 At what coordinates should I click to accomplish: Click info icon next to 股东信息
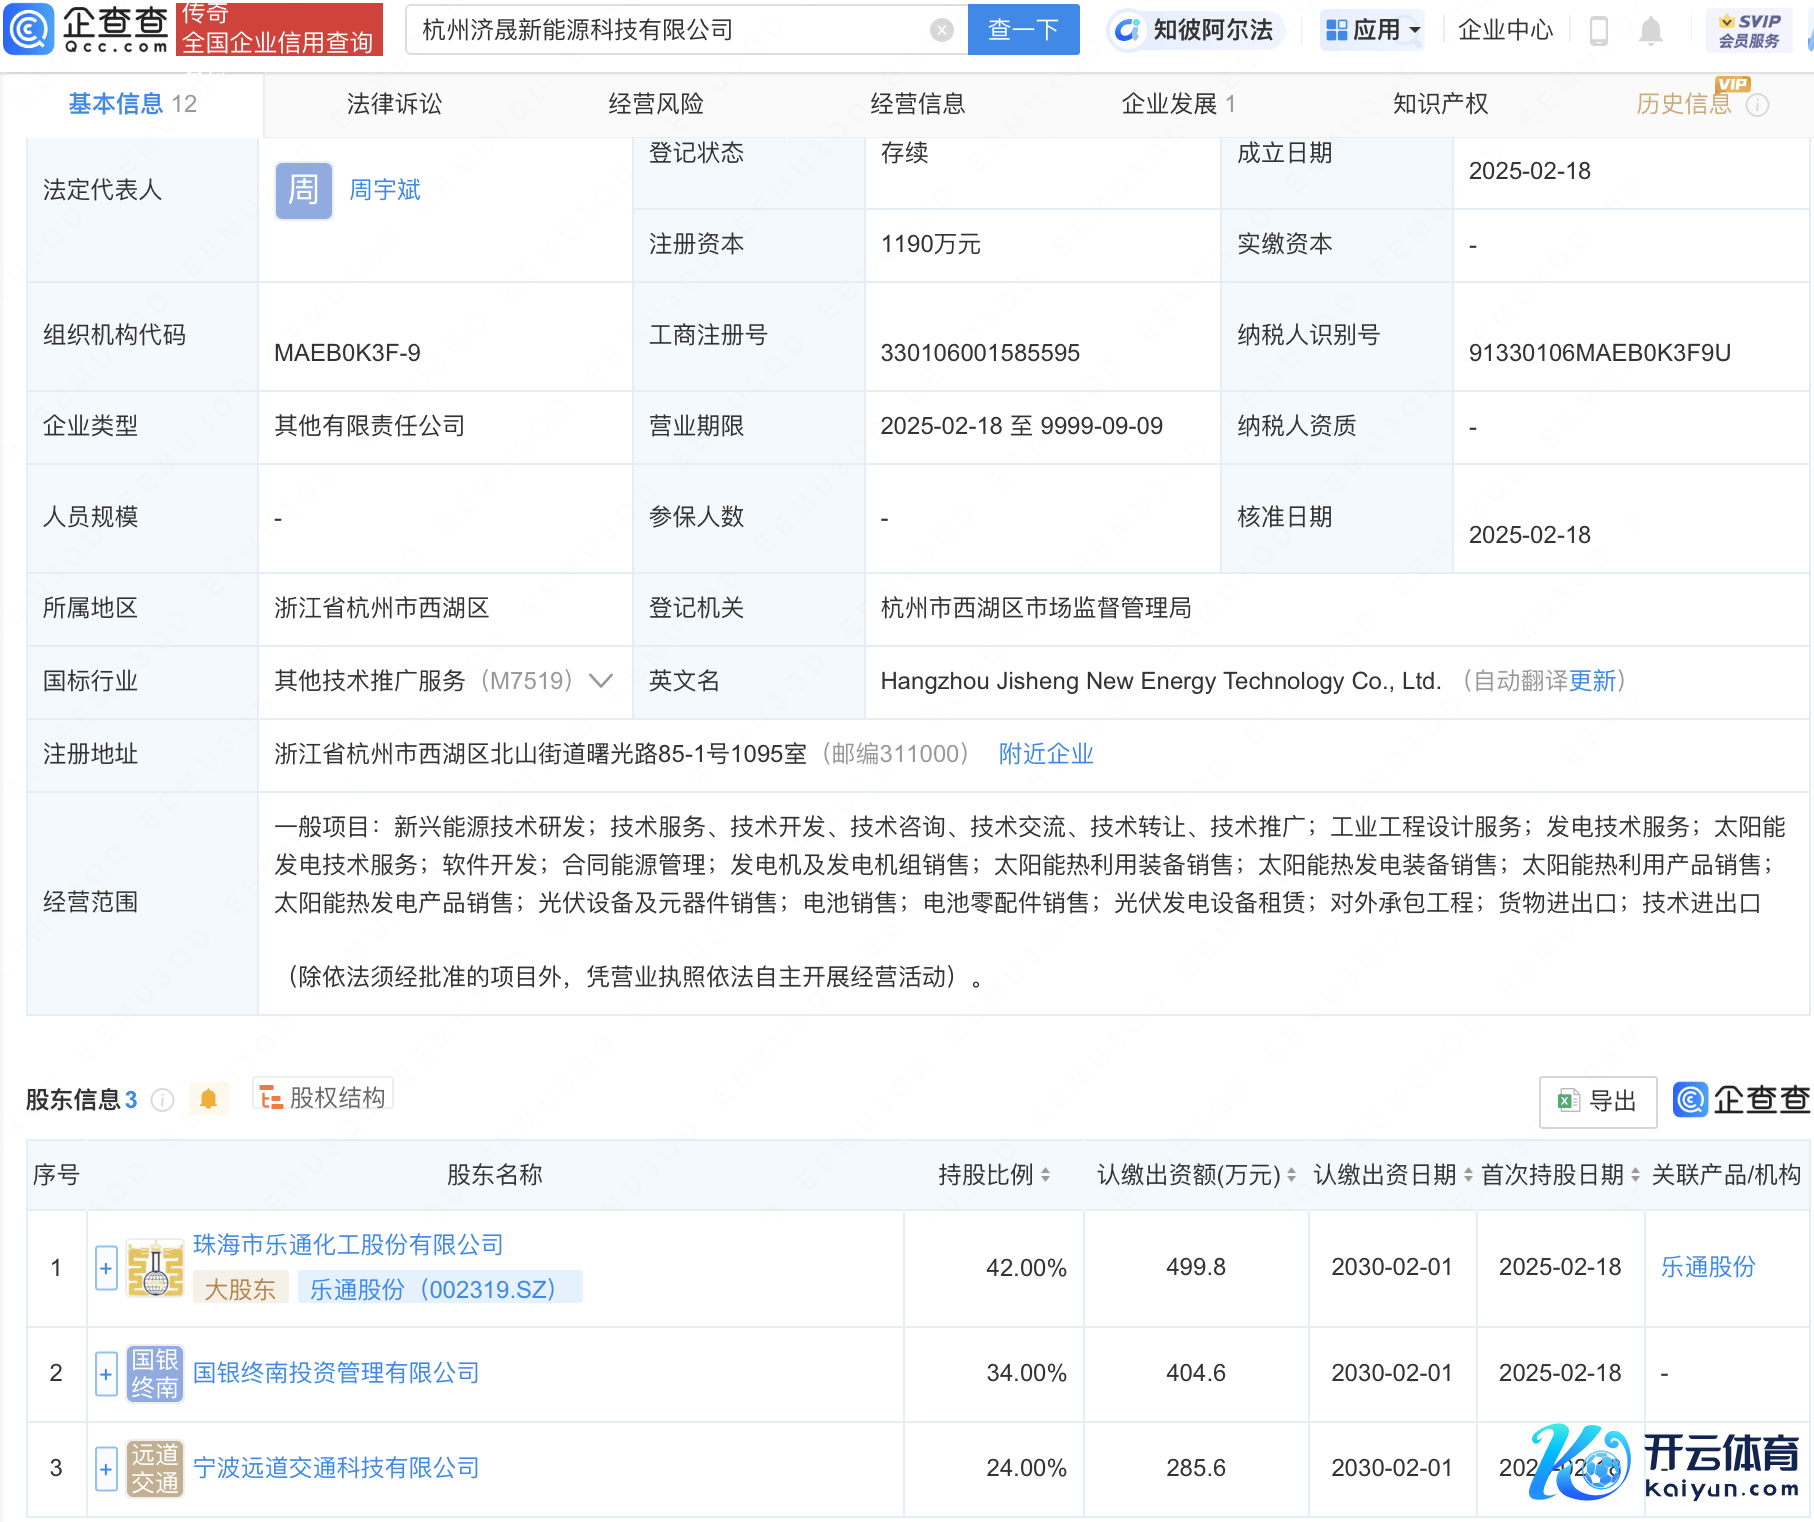[x=162, y=1100]
